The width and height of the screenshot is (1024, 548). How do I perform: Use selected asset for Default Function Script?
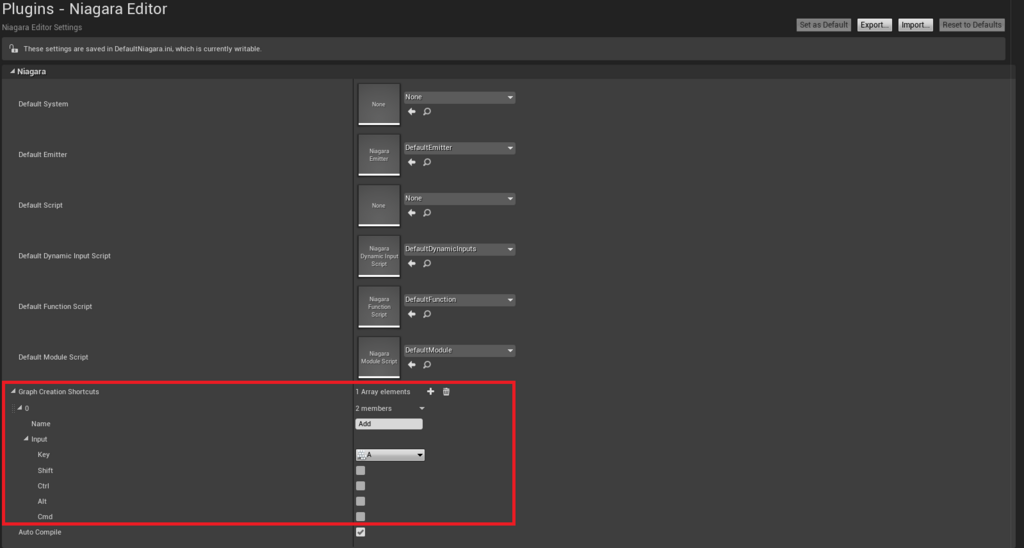click(x=411, y=314)
